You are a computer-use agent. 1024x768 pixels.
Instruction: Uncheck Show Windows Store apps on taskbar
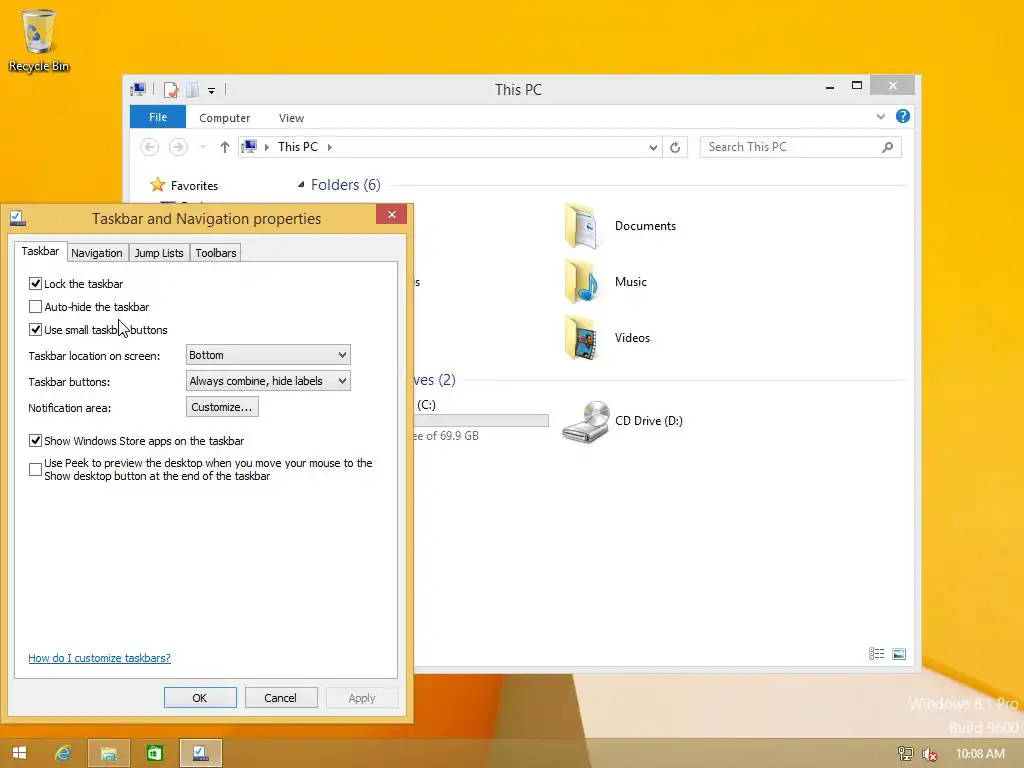coord(35,441)
